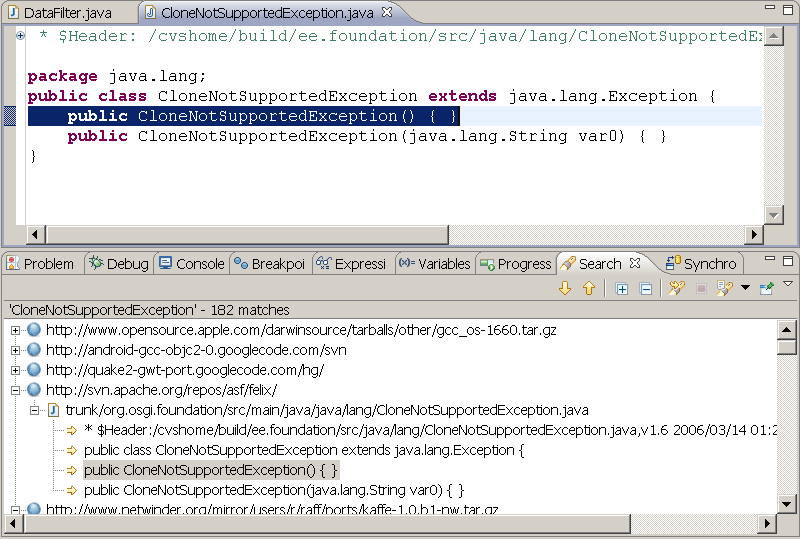Select opensource.apple.com repository globe icon
Image resolution: width=800 pixels, height=539 pixels.
point(34,330)
